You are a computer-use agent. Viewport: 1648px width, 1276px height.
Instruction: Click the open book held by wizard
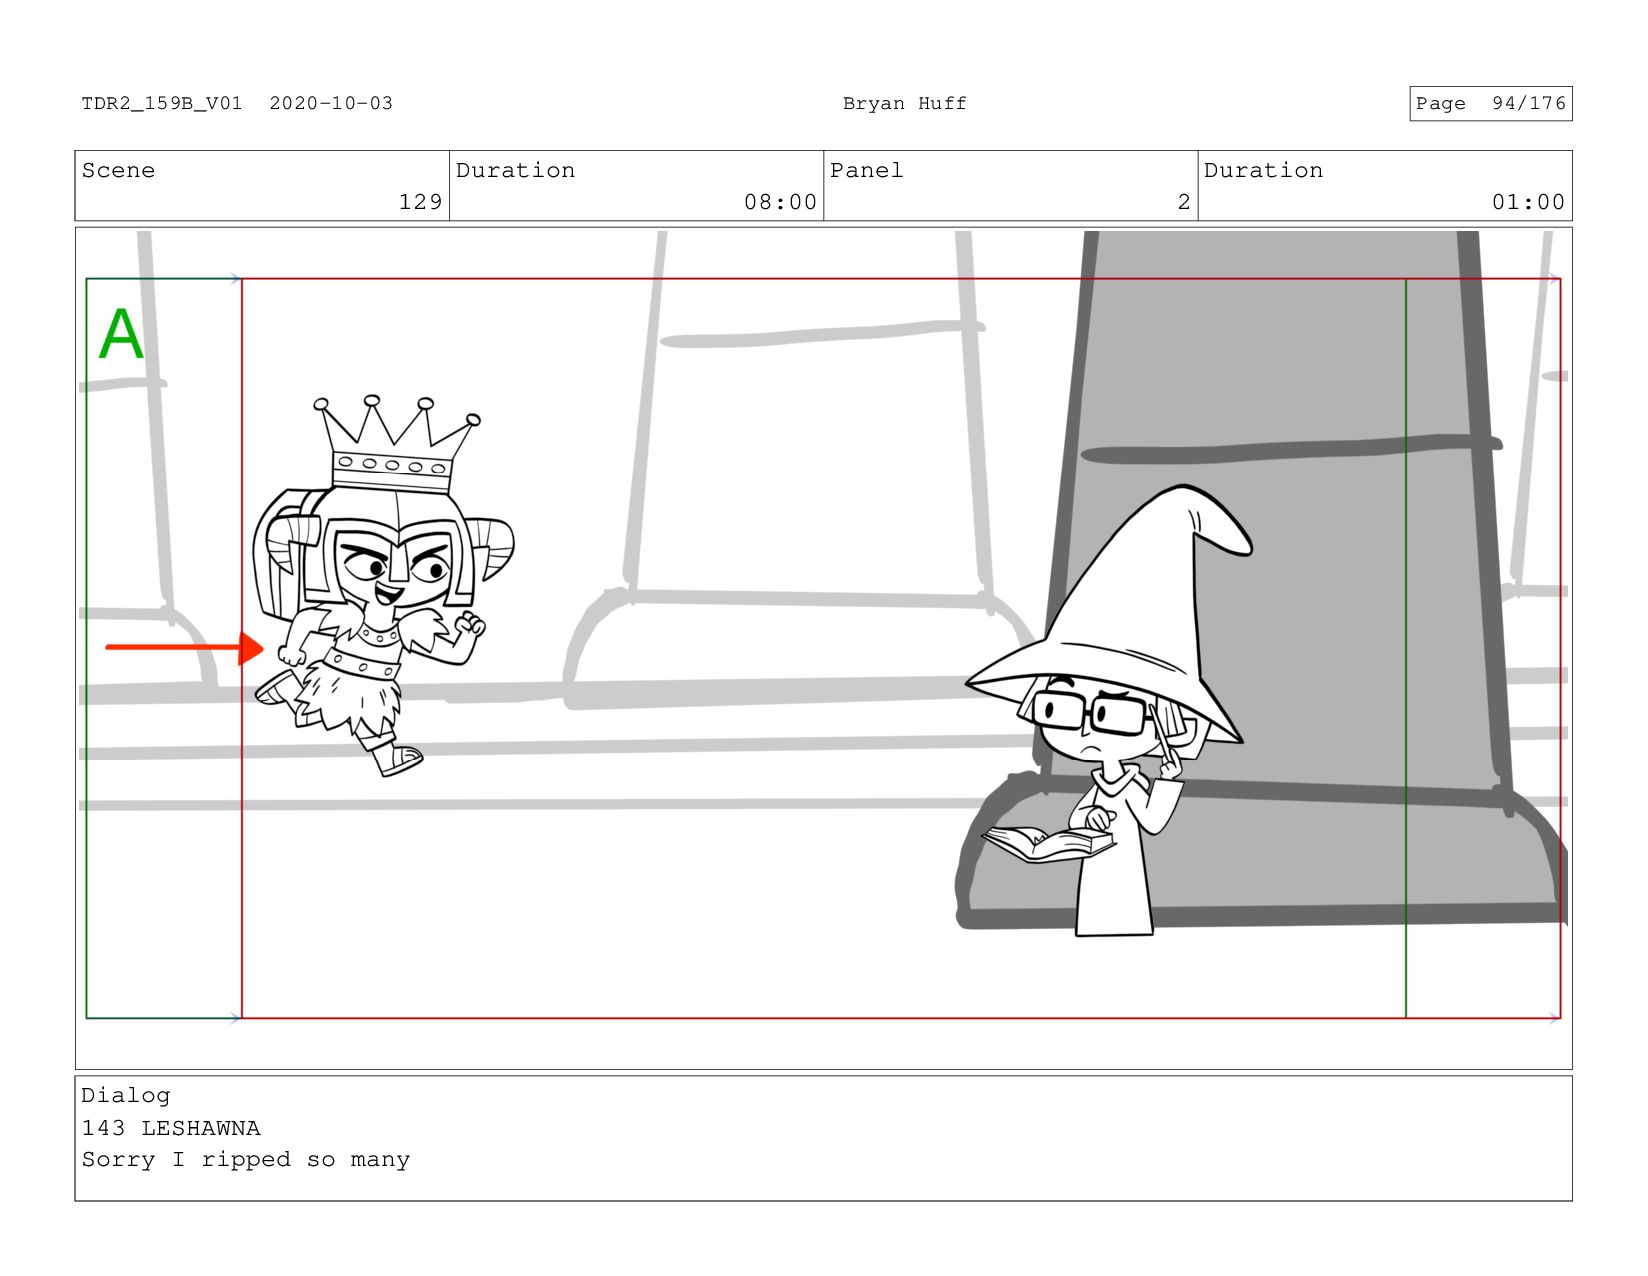tap(1049, 843)
